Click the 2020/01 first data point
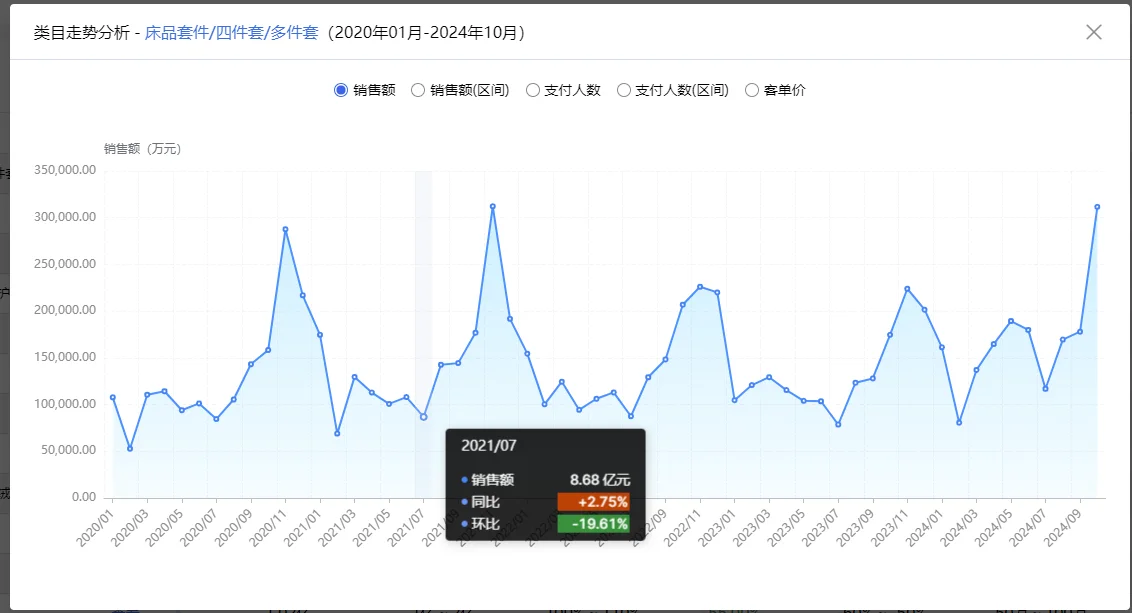This screenshot has width=1132, height=613. (113, 397)
